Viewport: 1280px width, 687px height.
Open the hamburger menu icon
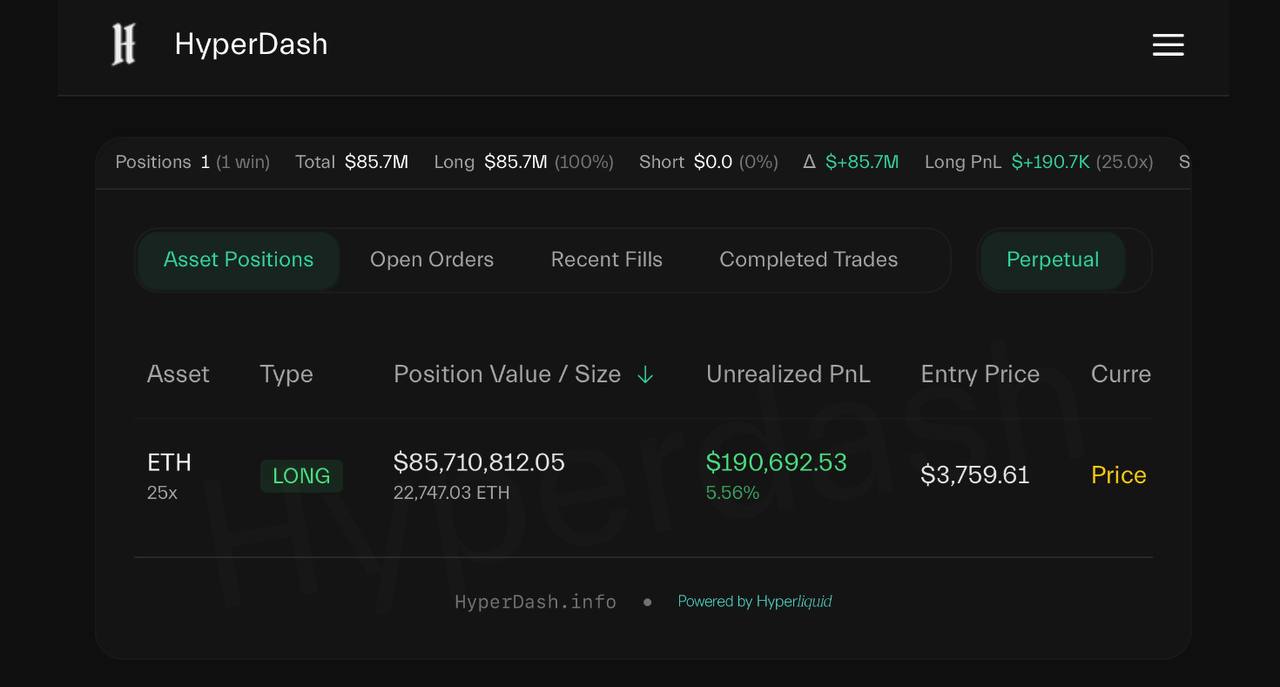click(x=1168, y=45)
